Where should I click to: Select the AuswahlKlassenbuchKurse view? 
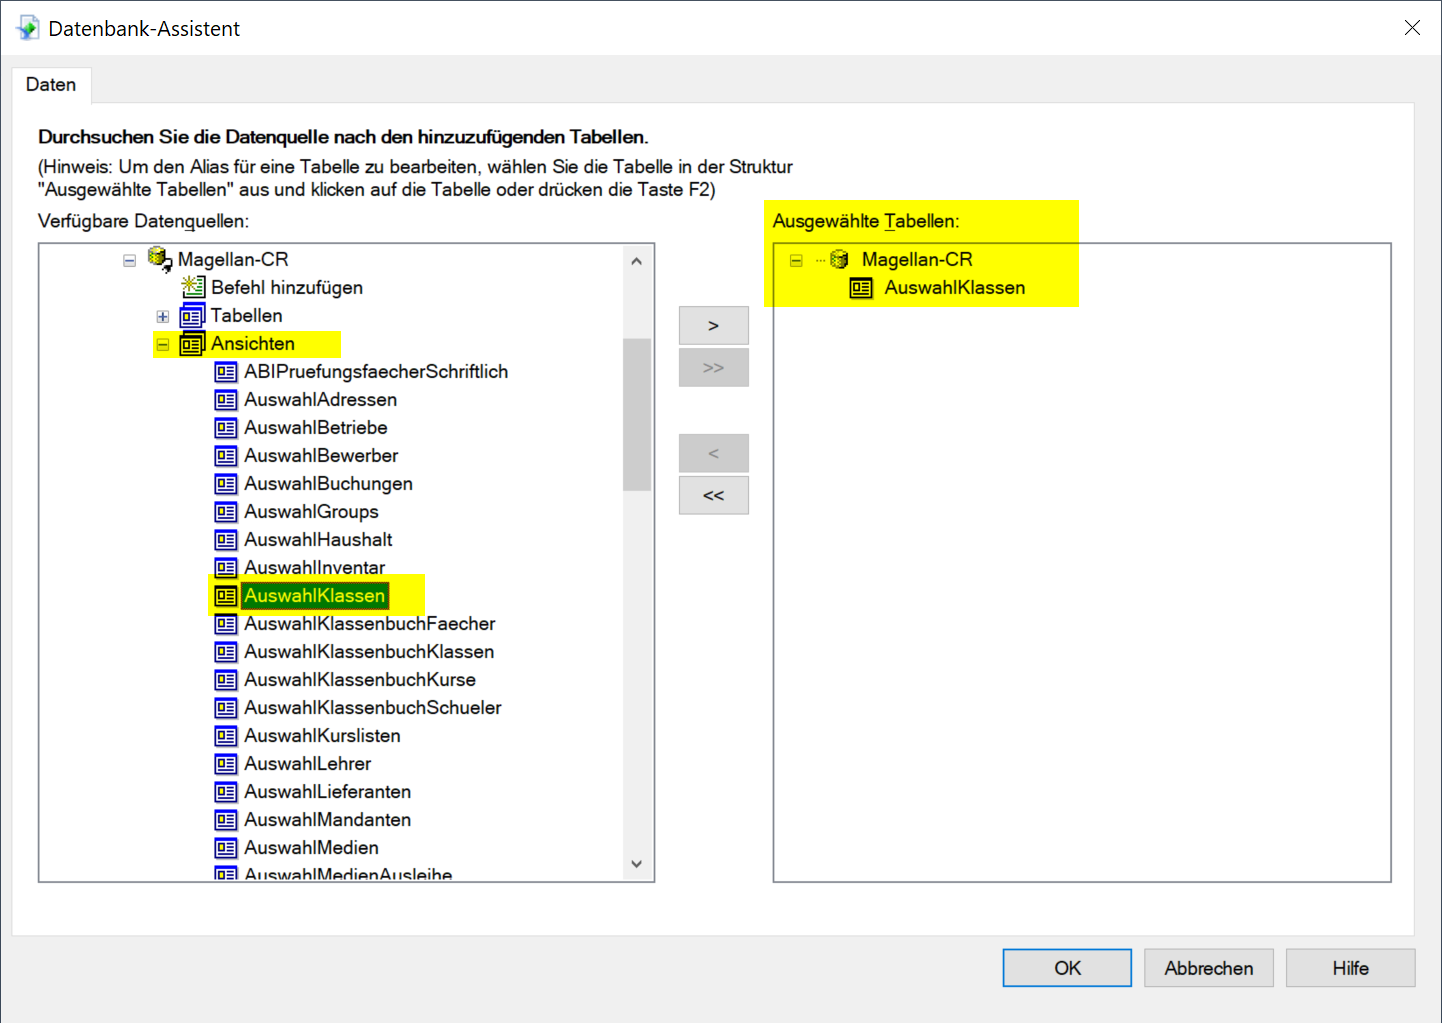[x=360, y=680]
